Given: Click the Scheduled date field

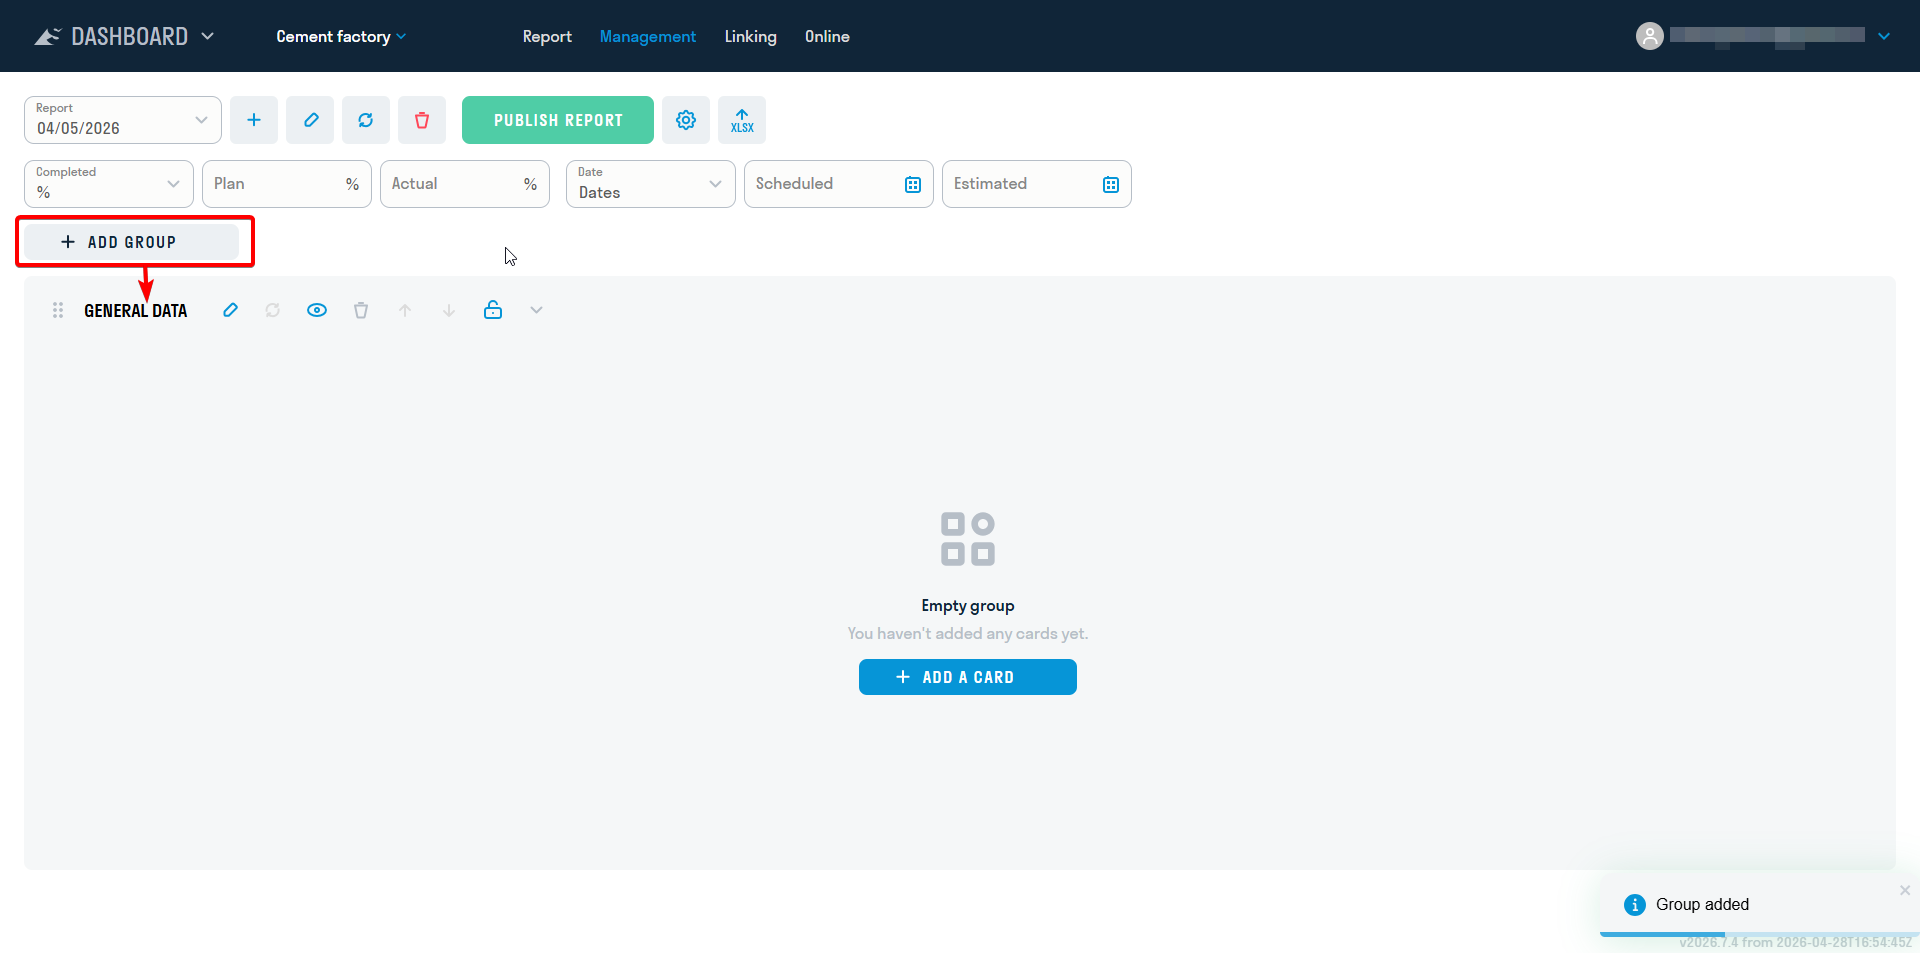Looking at the screenshot, I should (x=839, y=184).
